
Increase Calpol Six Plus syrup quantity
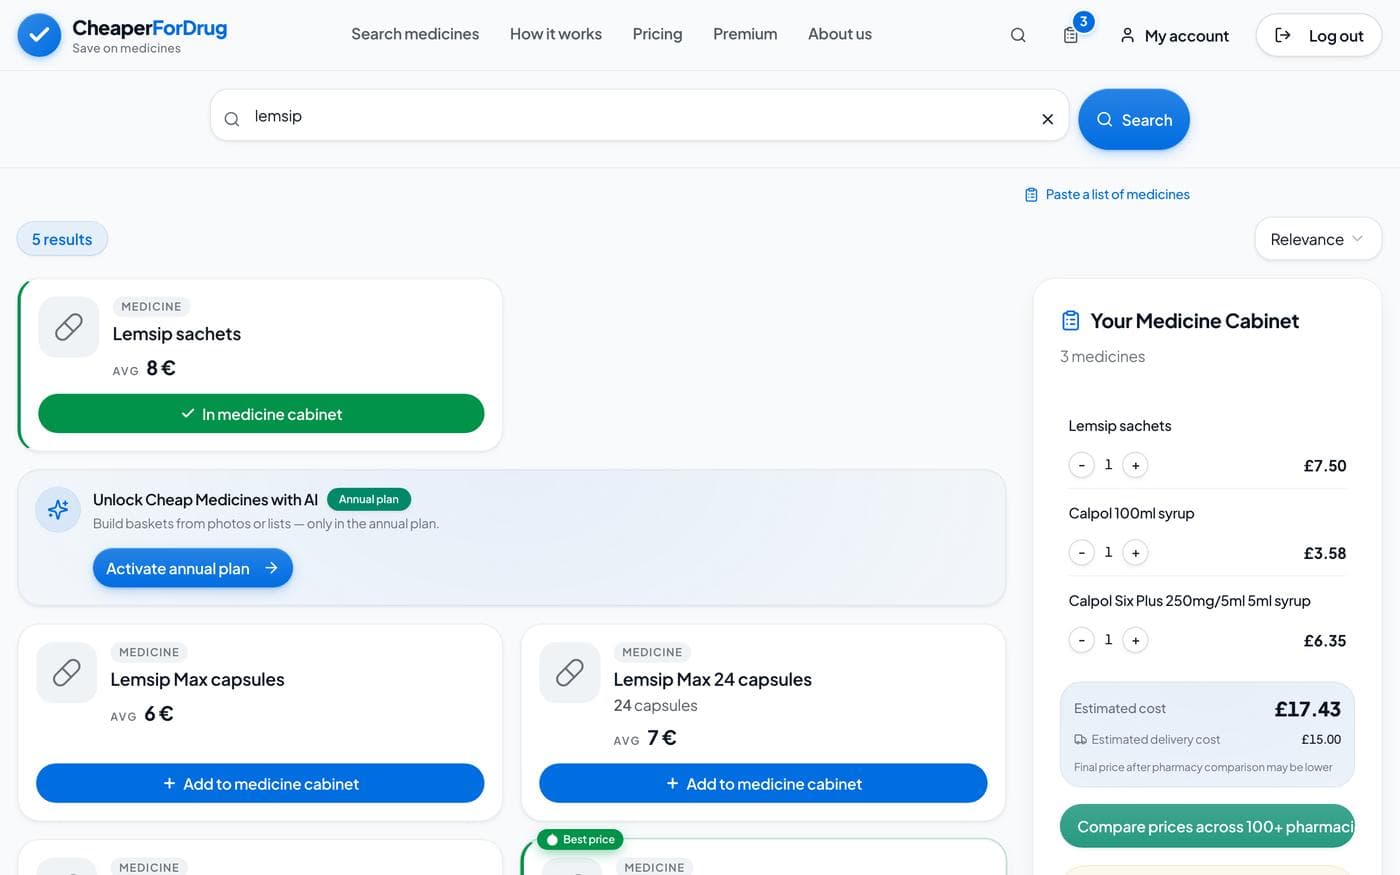(x=1135, y=640)
